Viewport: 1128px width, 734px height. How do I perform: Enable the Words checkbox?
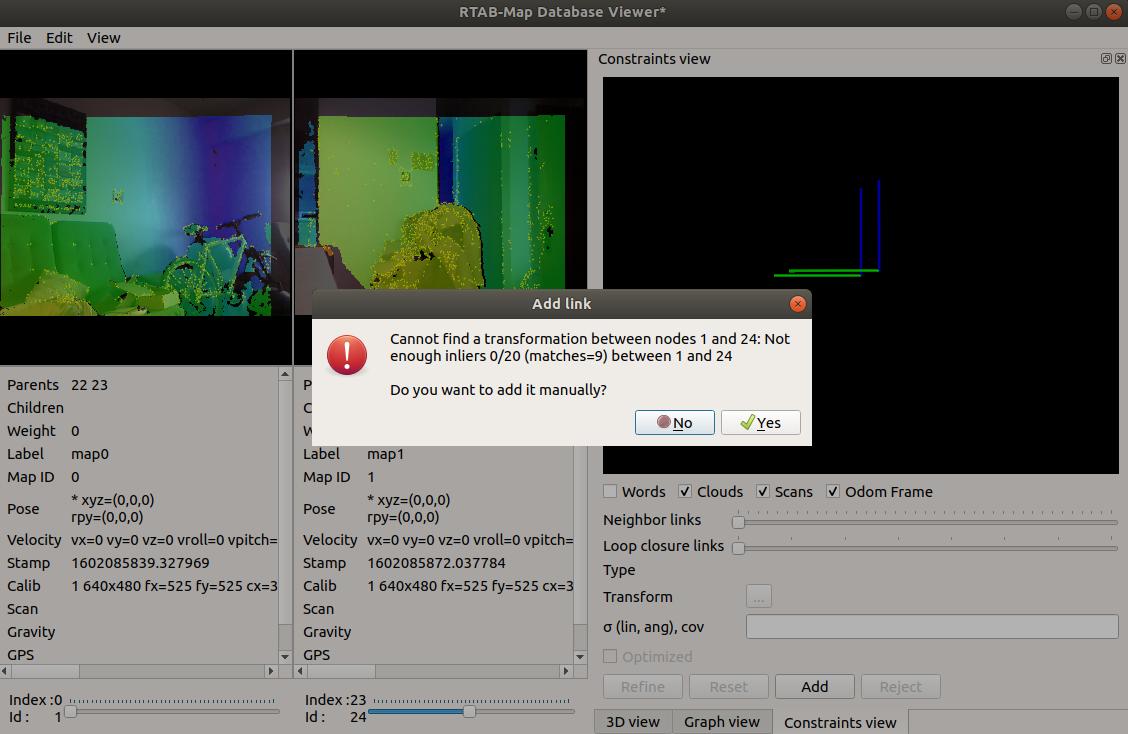[610, 492]
